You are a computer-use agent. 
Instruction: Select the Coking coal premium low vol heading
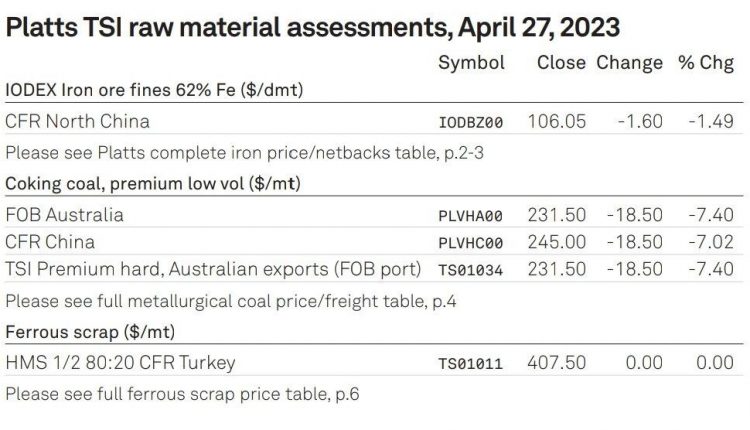click(x=153, y=184)
